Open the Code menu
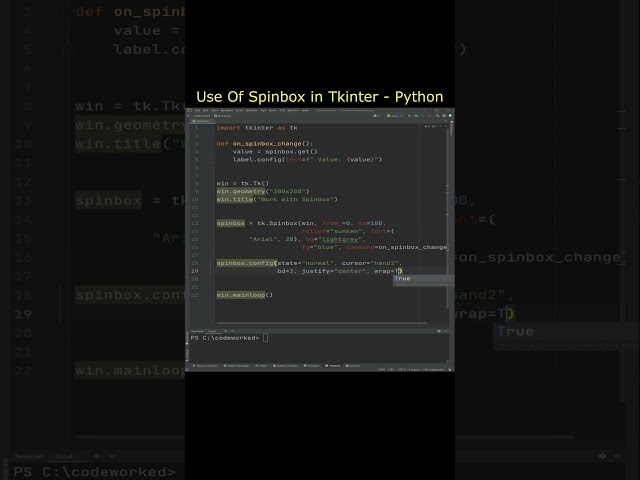The image size is (640, 480). click(x=240, y=110)
